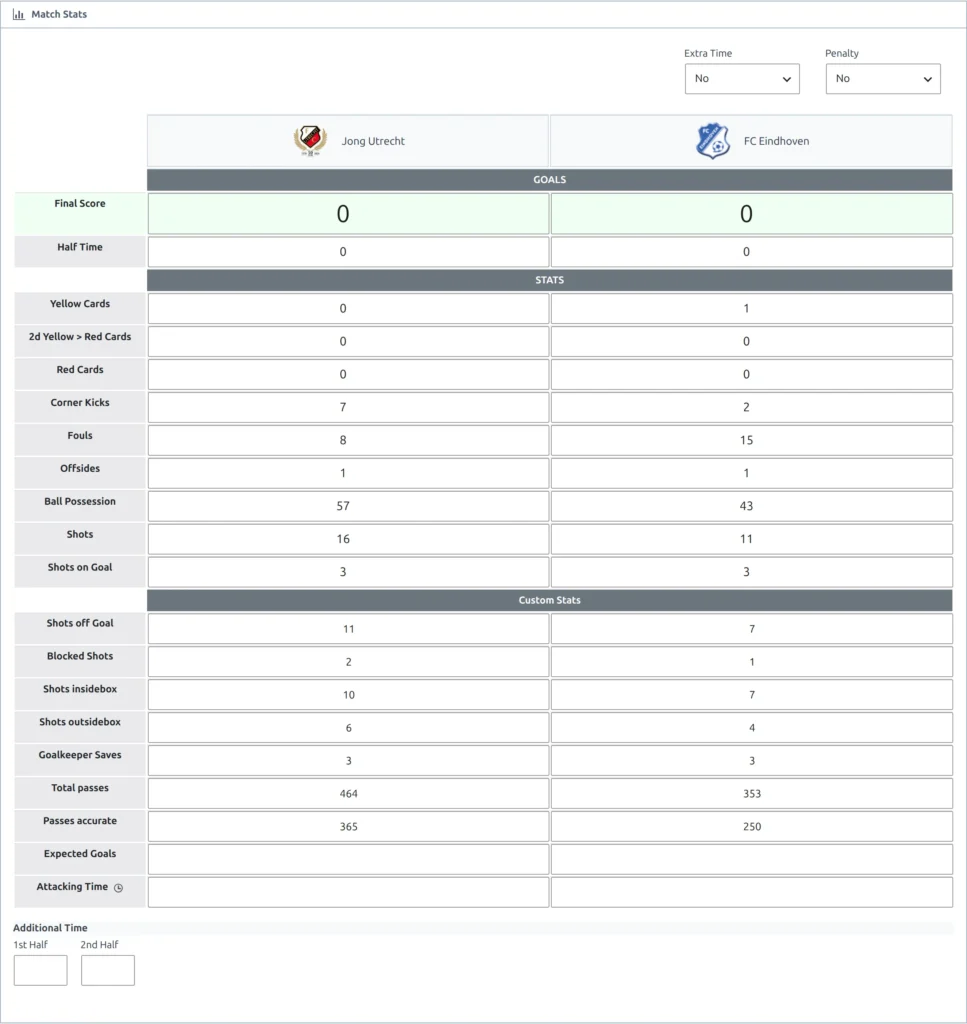
Task: Select Jong Utrecht Shots field showing 16
Action: tap(348, 539)
